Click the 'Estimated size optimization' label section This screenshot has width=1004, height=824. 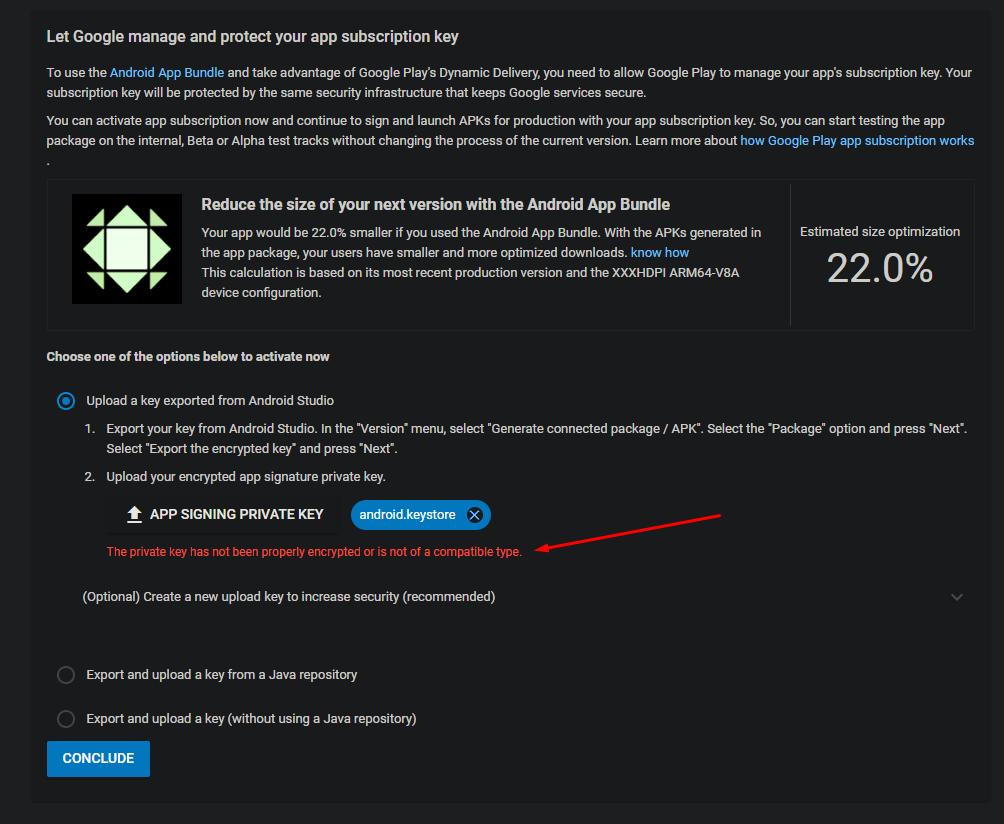[x=879, y=231]
